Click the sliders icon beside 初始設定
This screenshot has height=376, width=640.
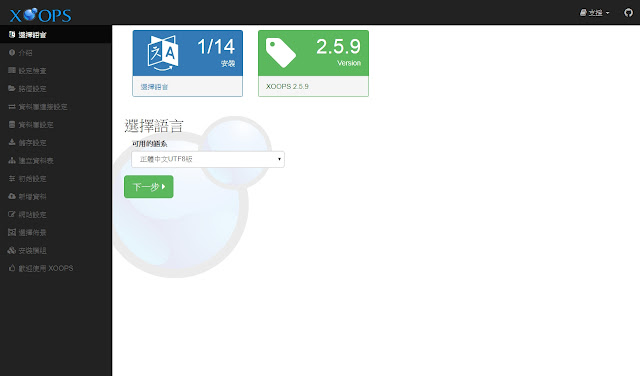tap(12, 178)
